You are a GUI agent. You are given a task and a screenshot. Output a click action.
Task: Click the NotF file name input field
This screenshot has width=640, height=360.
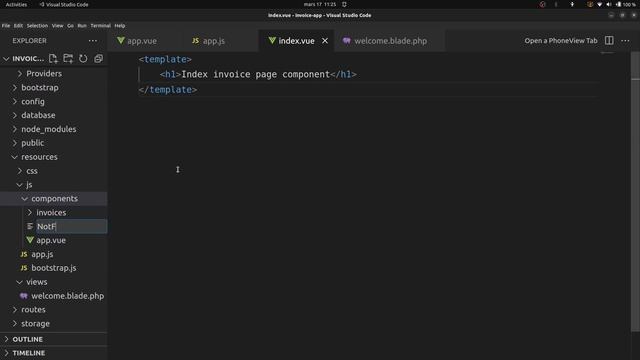pos(72,226)
